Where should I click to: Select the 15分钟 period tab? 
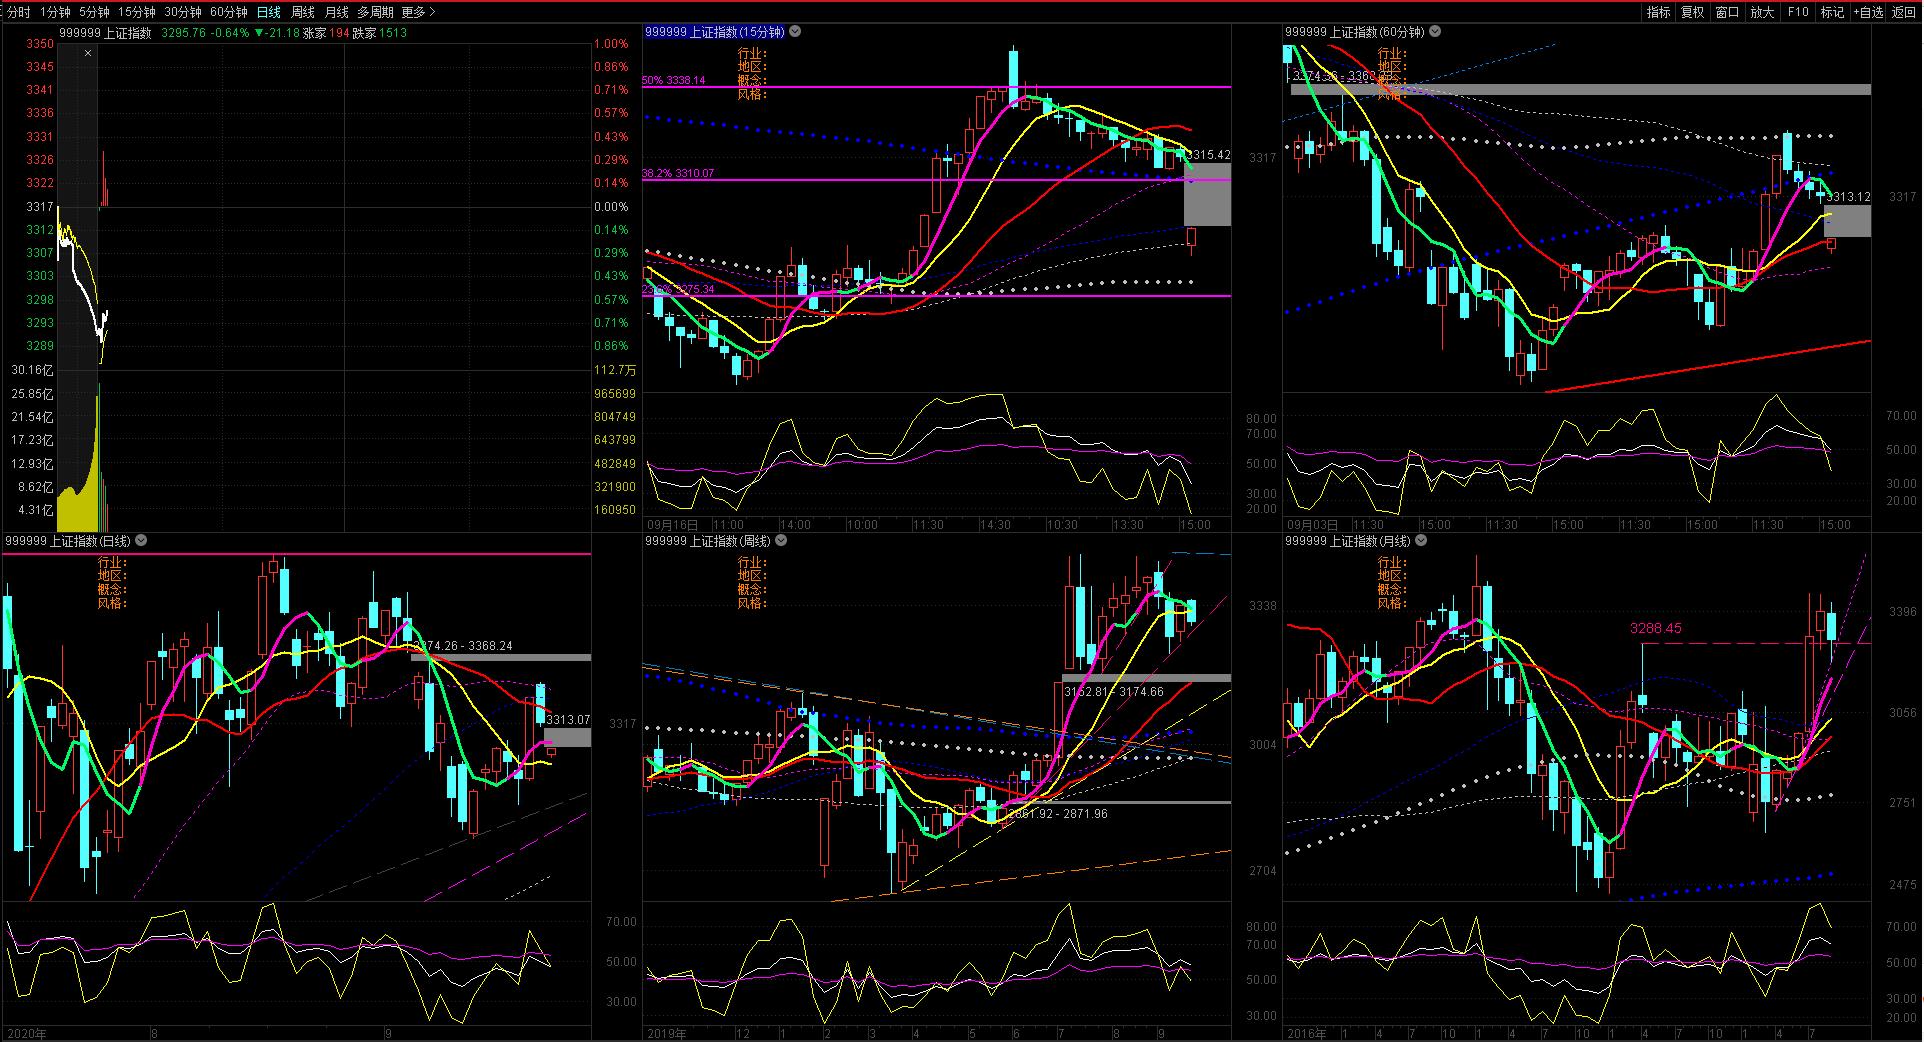click(137, 12)
